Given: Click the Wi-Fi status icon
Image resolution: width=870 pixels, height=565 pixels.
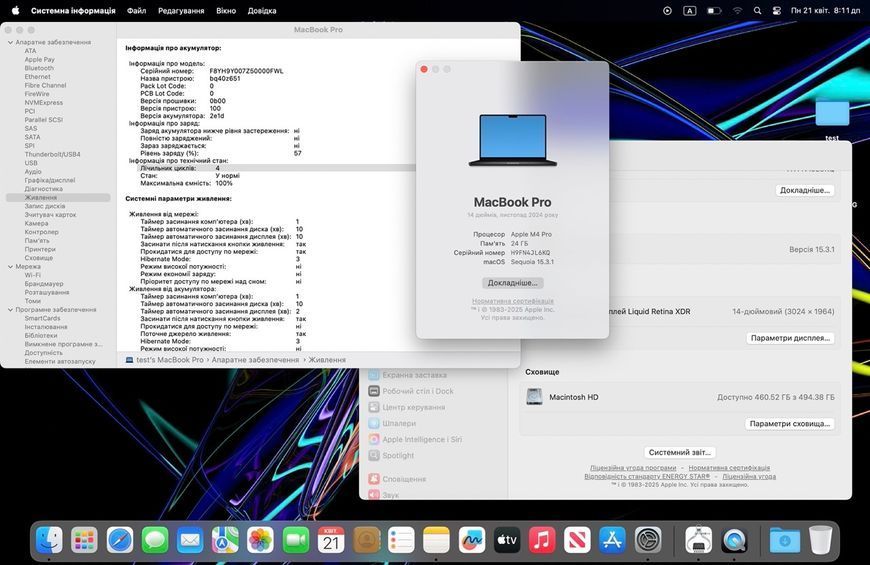Looking at the screenshot, I should point(737,11).
